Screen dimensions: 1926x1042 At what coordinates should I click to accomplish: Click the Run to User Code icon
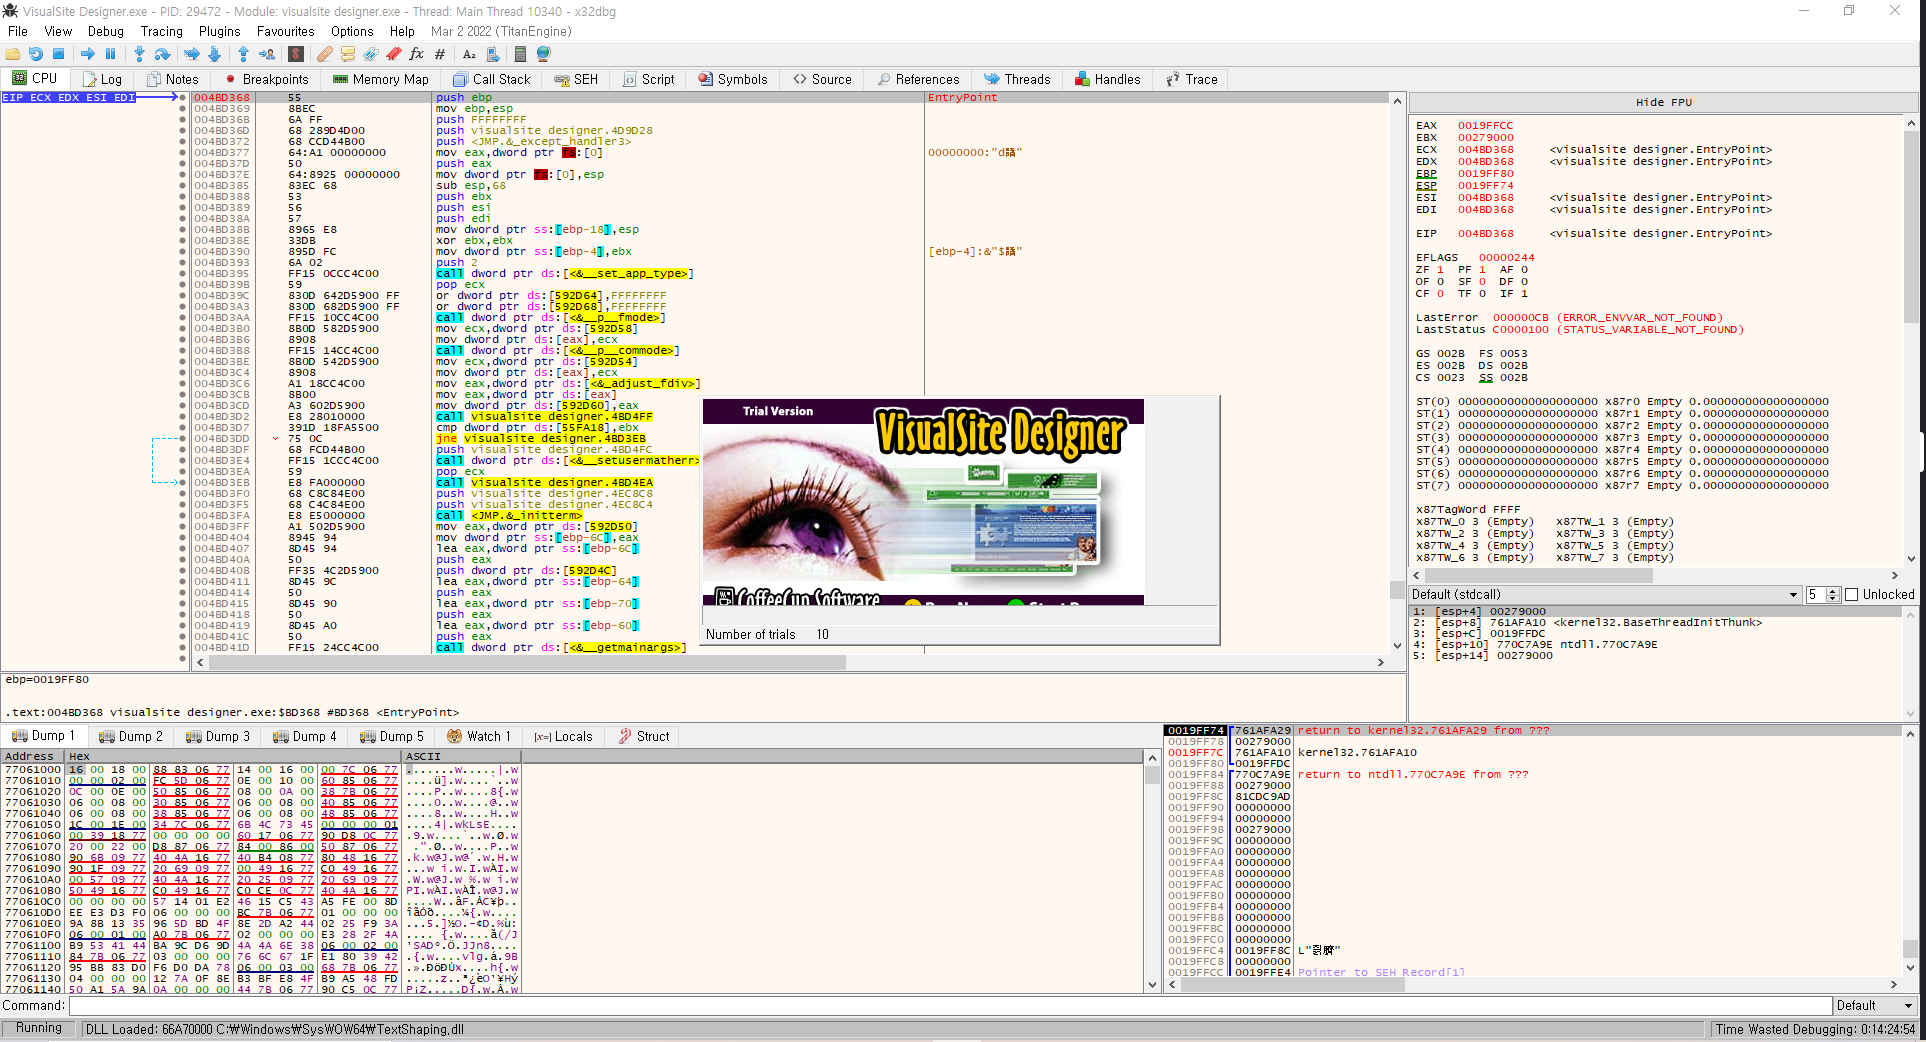click(x=266, y=54)
